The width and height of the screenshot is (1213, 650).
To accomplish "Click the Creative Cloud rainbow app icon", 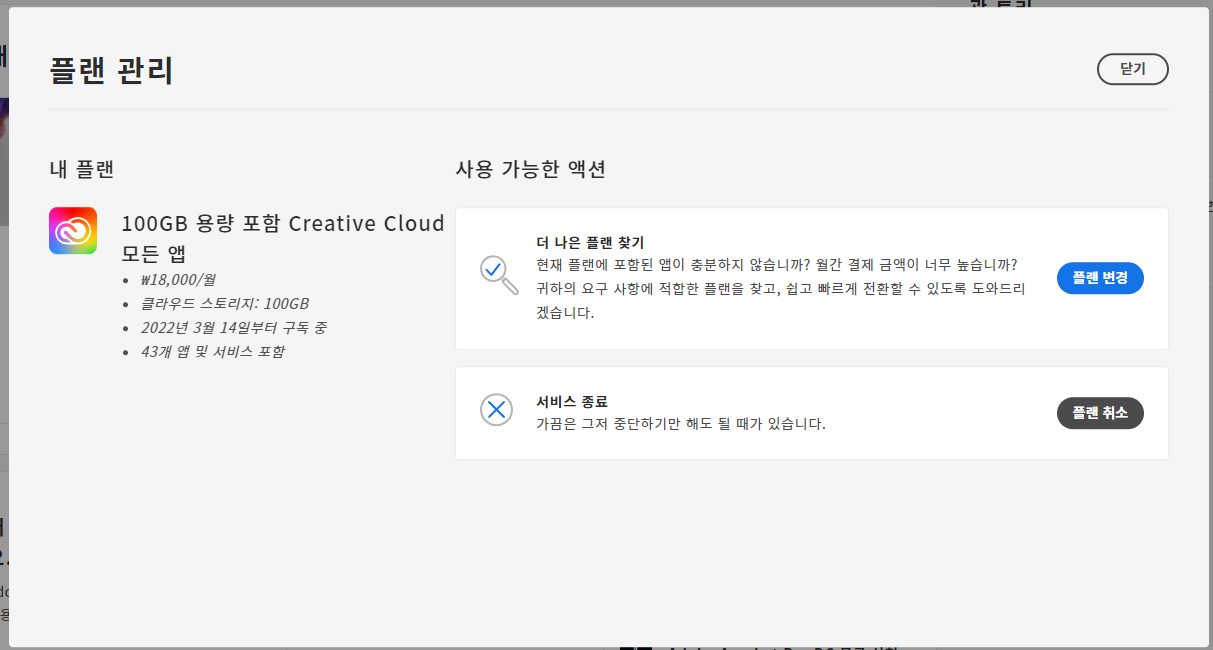I will coord(73,231).
